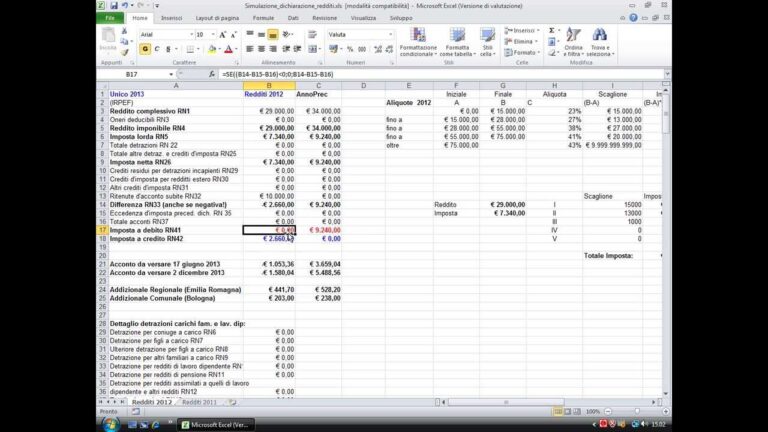Switch to the Dati tab
768x432 pixels.
tap(293, 18)
